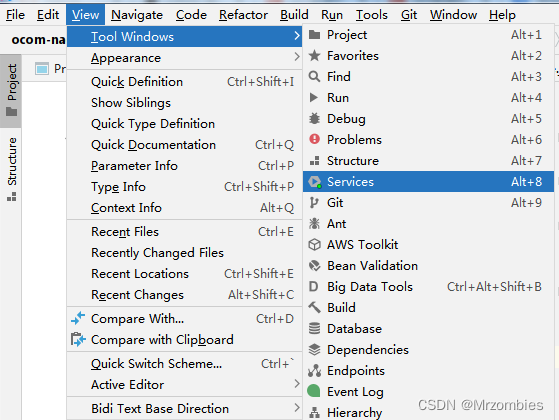Click the Favorites star icon
559x420 pixels.
coord(314,55)
